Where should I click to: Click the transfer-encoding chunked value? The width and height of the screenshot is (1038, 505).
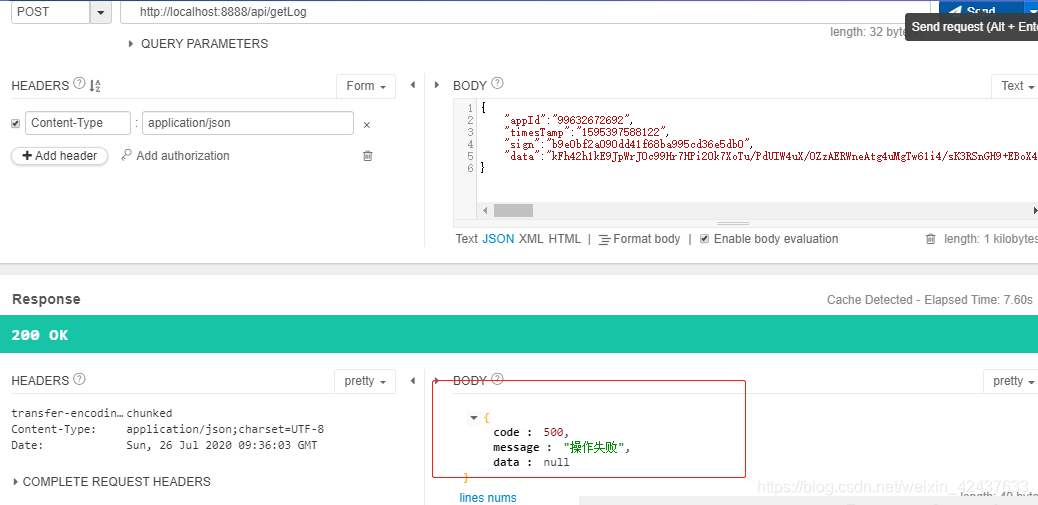(x=149, y=413)
